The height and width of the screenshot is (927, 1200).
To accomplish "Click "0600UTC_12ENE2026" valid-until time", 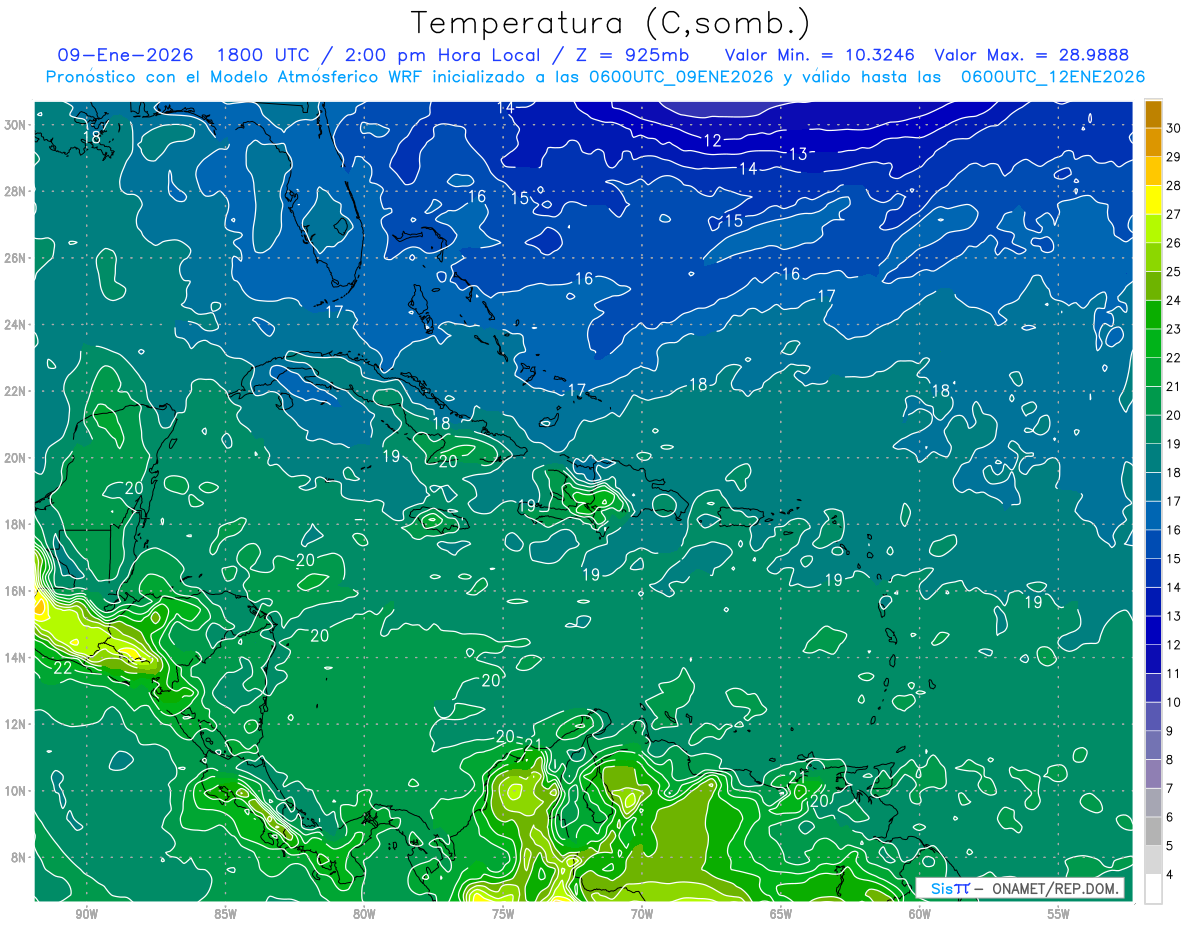I will click(x=1053, y=77).
